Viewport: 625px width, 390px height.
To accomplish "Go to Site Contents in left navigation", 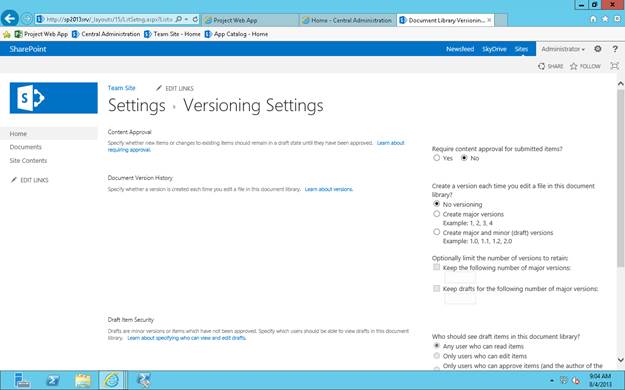I will point(28,161).
